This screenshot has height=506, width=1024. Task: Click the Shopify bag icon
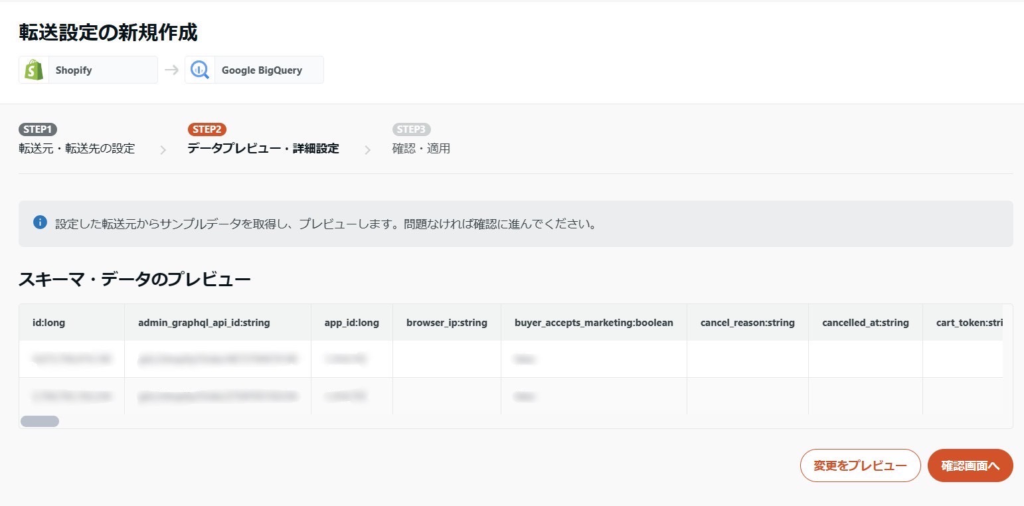tap(34, 70)
